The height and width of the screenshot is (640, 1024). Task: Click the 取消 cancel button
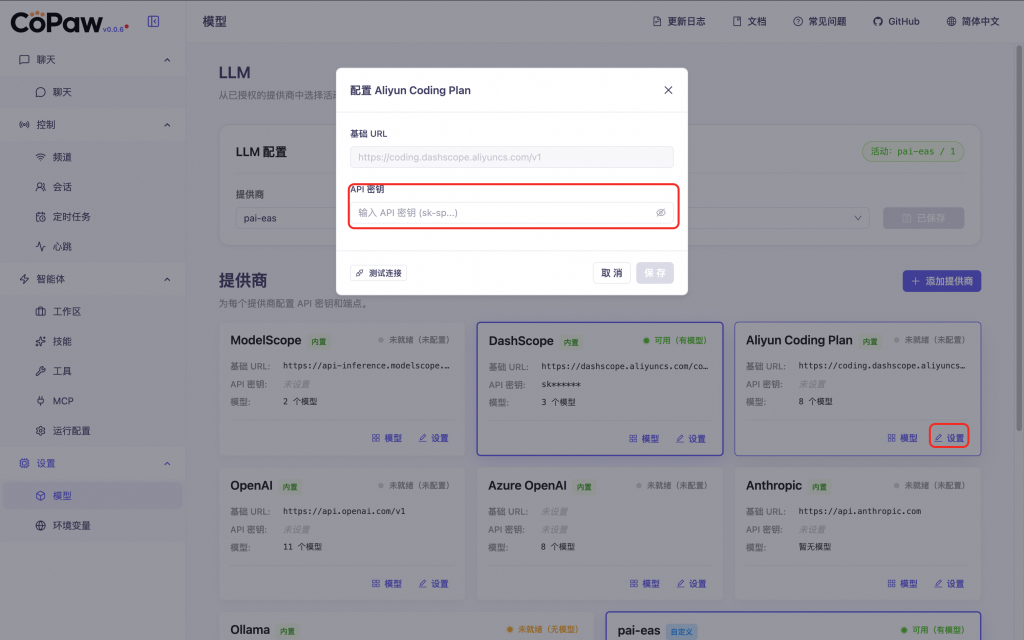click(611, 273)
